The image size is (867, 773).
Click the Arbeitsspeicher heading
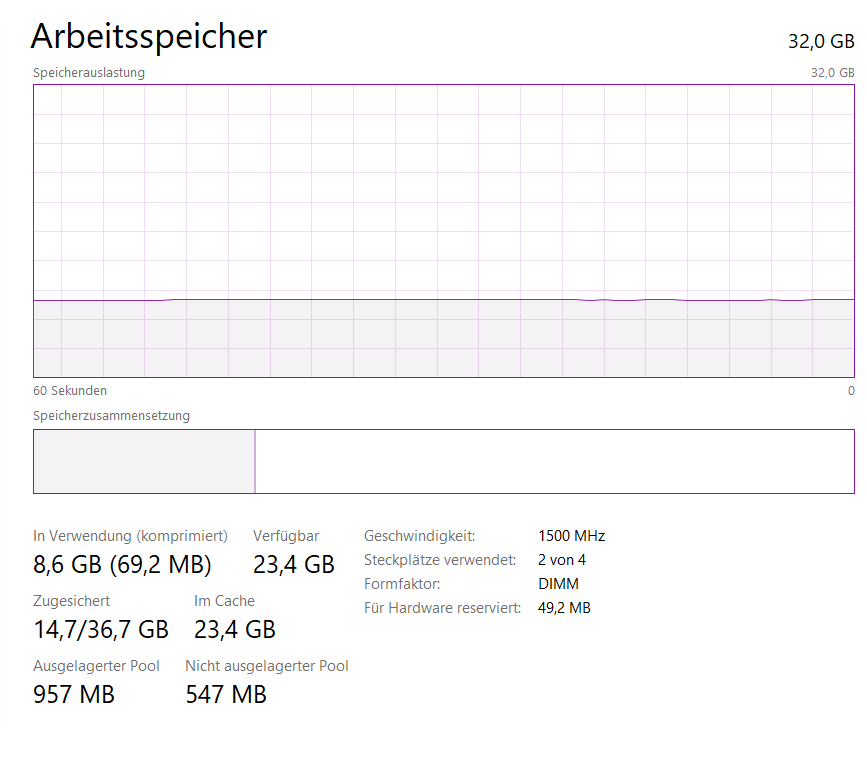tap(149, 36)
